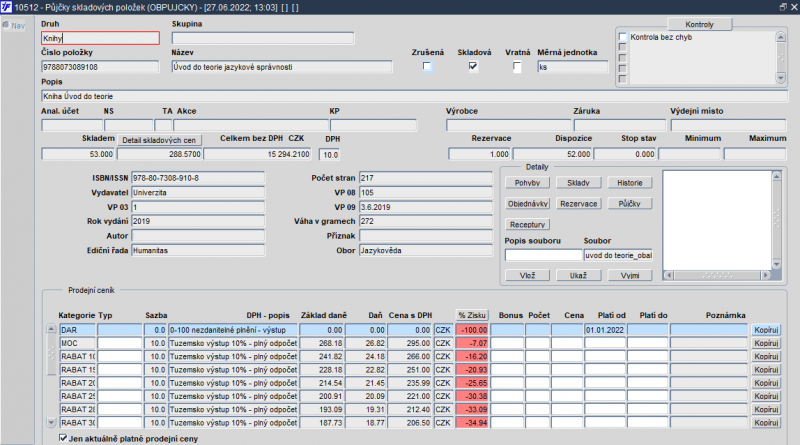Click the Soubor field
The height and width of the screenshot is (445, 800).
click(618, 255)
